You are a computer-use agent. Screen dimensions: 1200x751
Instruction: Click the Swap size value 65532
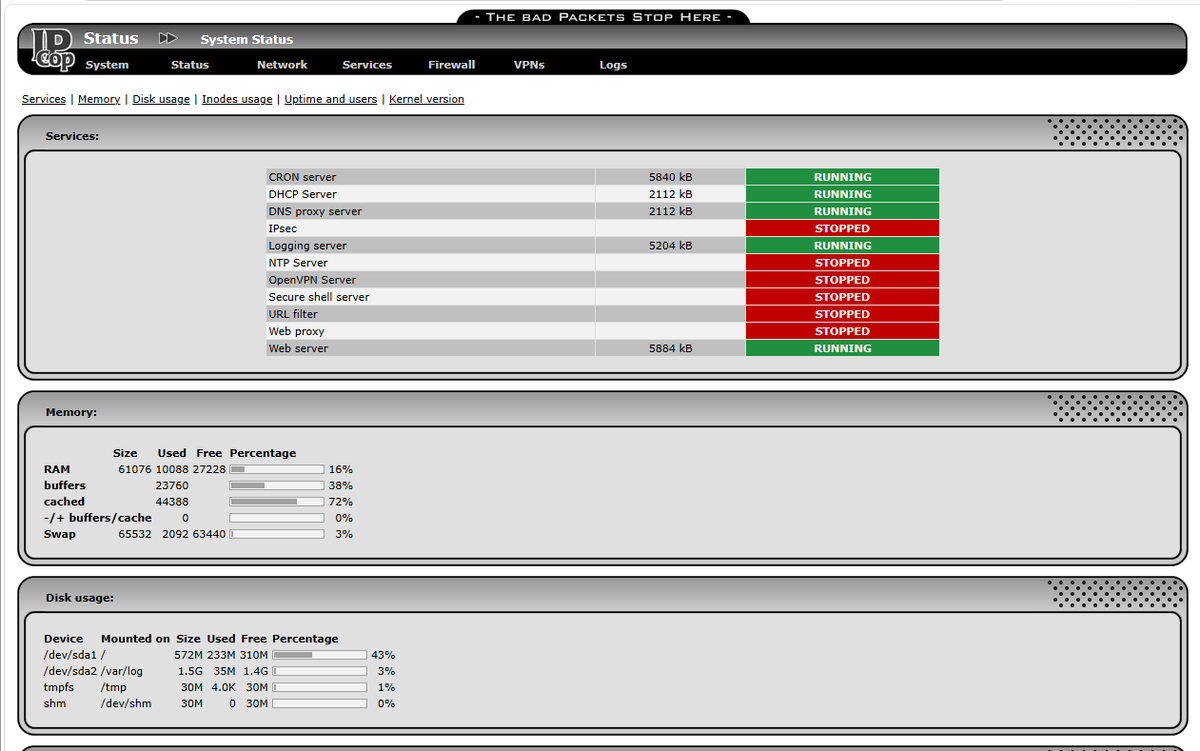point(135,534)
